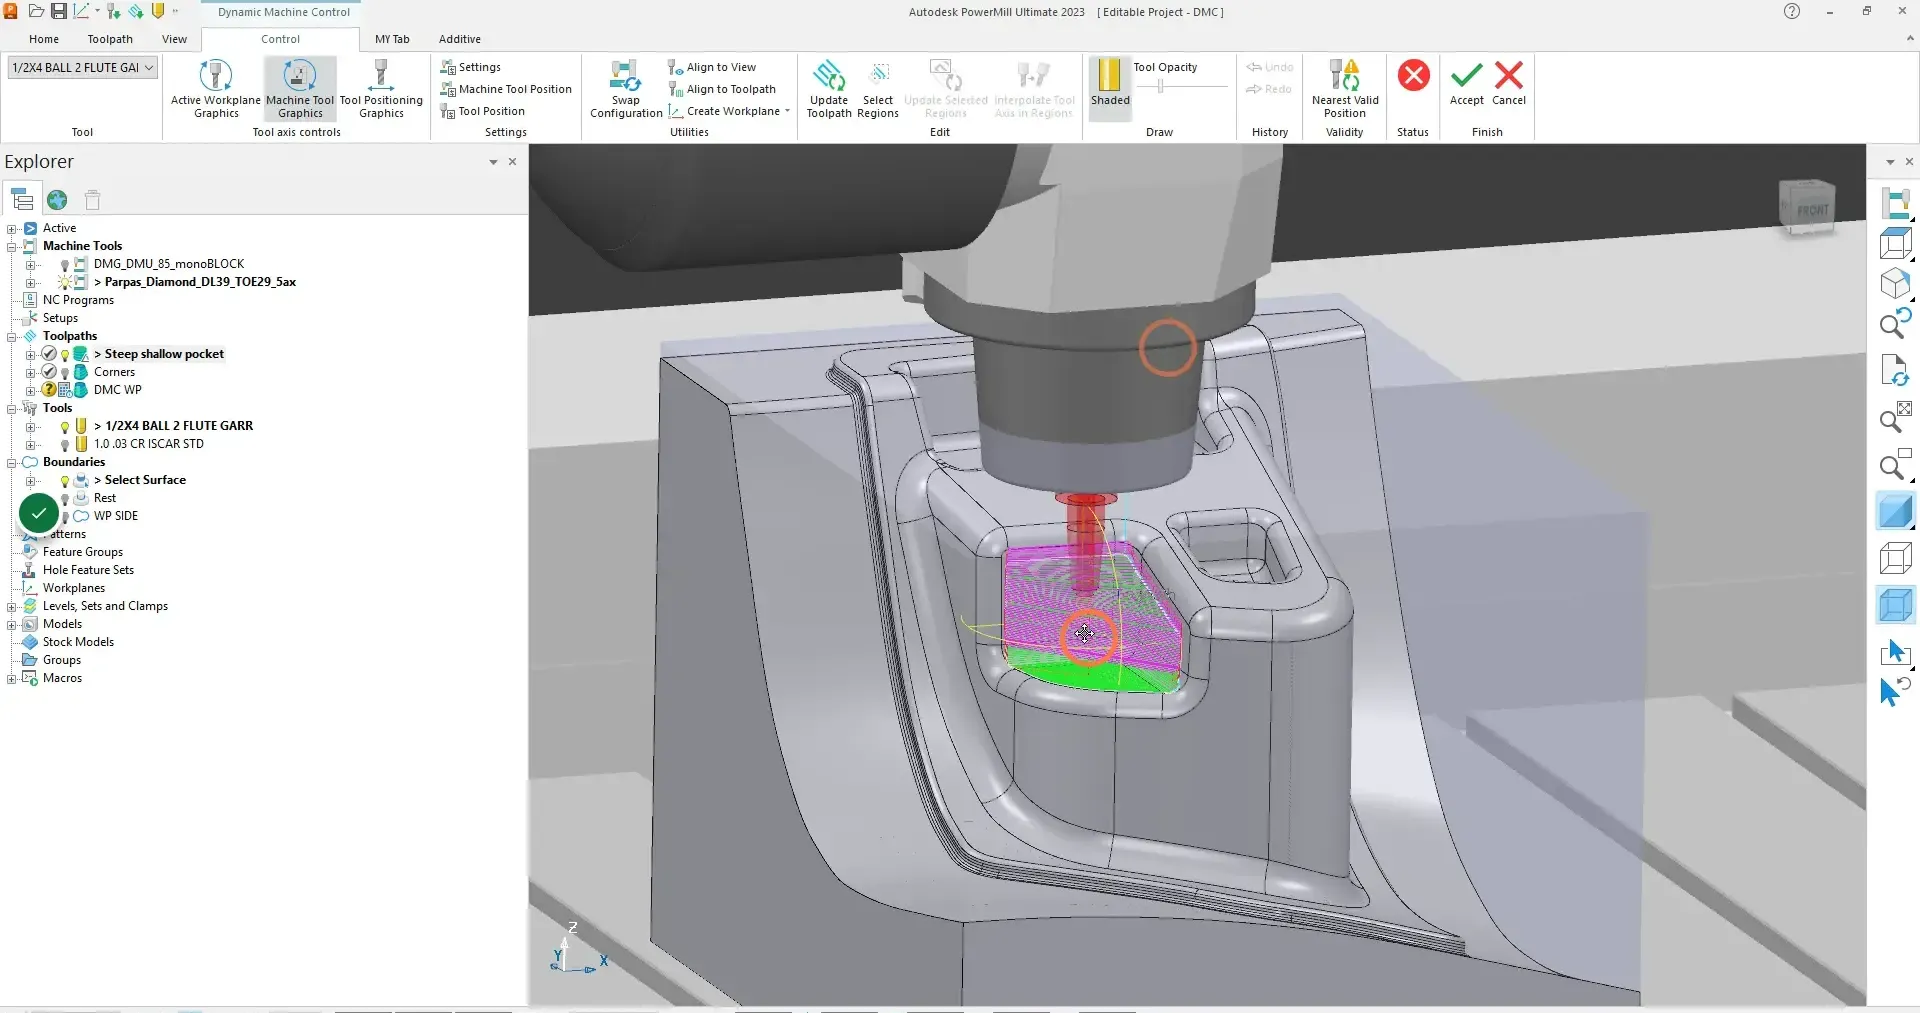Open Explorer panel options dropdown arrow
1920x1013 pixels.
point(493,162)
